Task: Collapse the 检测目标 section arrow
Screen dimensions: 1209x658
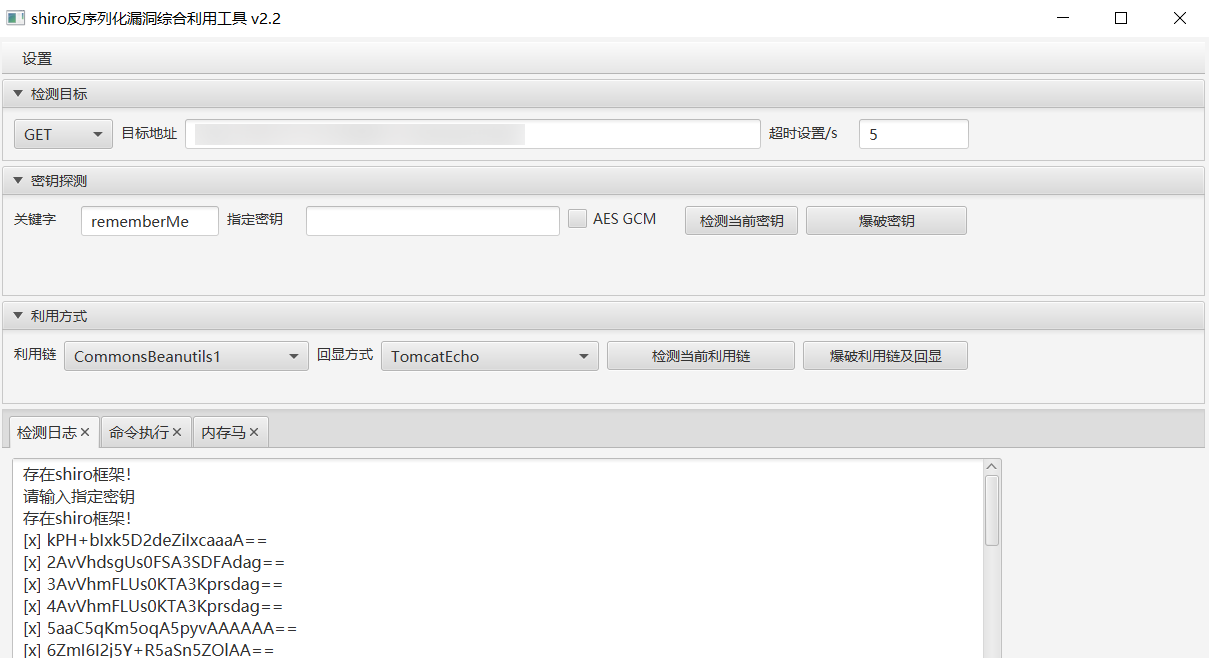Action: click(x=17, y=94)
